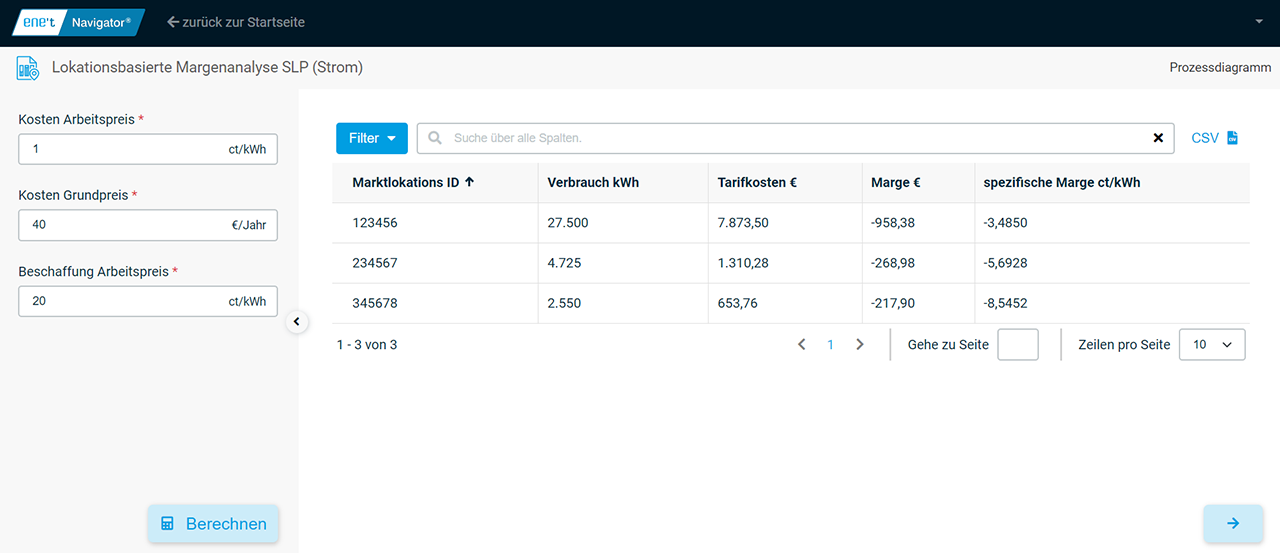Click zurück zur Startseite link
The width and height of the screenshot is (1280, 553).
[236, 22]
